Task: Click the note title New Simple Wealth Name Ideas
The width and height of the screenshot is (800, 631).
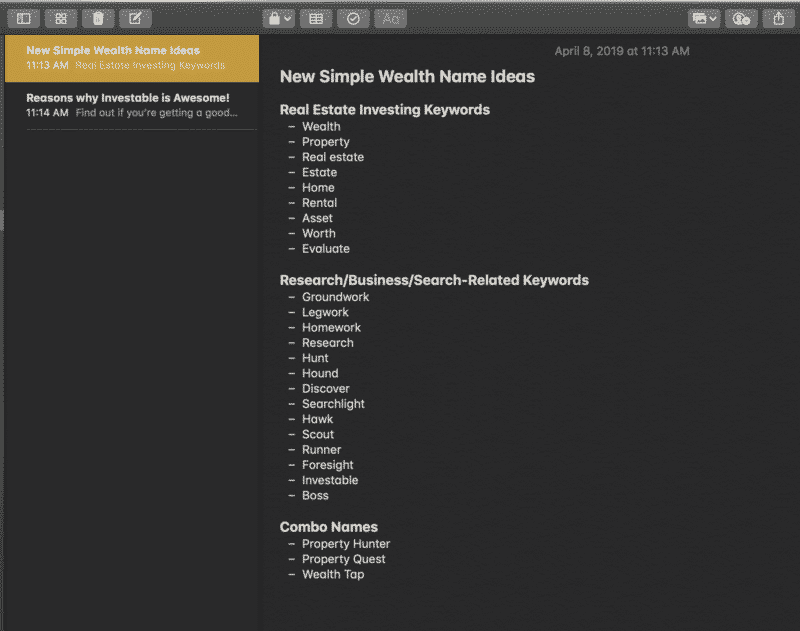Action: coord(407,77)
